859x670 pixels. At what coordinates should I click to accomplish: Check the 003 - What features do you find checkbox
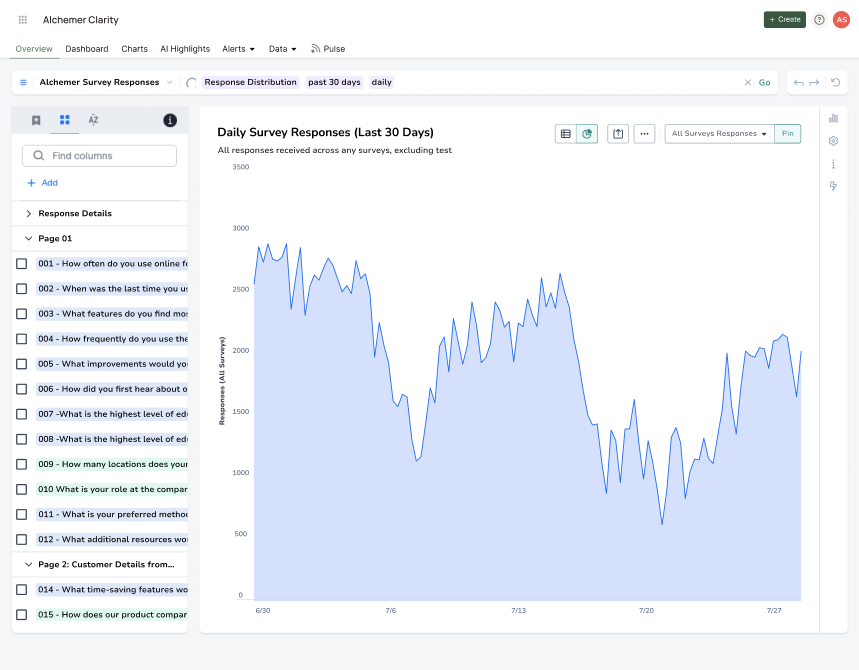[x=21, y=314]
